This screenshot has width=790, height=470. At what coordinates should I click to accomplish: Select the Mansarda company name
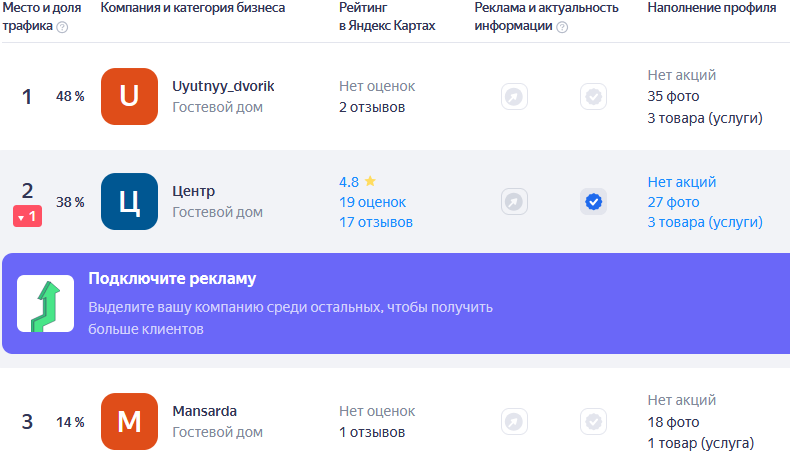pyautogui.click(x=205, y=411)
